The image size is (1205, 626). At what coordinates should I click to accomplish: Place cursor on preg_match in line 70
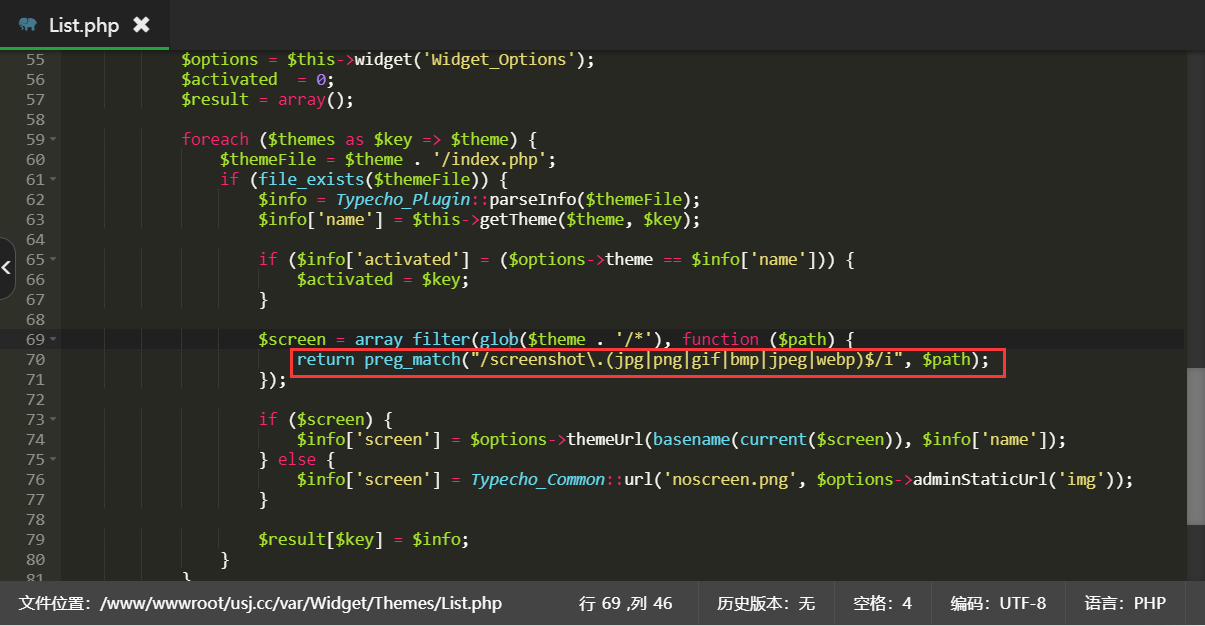pyautogui.click(x=408, y=360)
